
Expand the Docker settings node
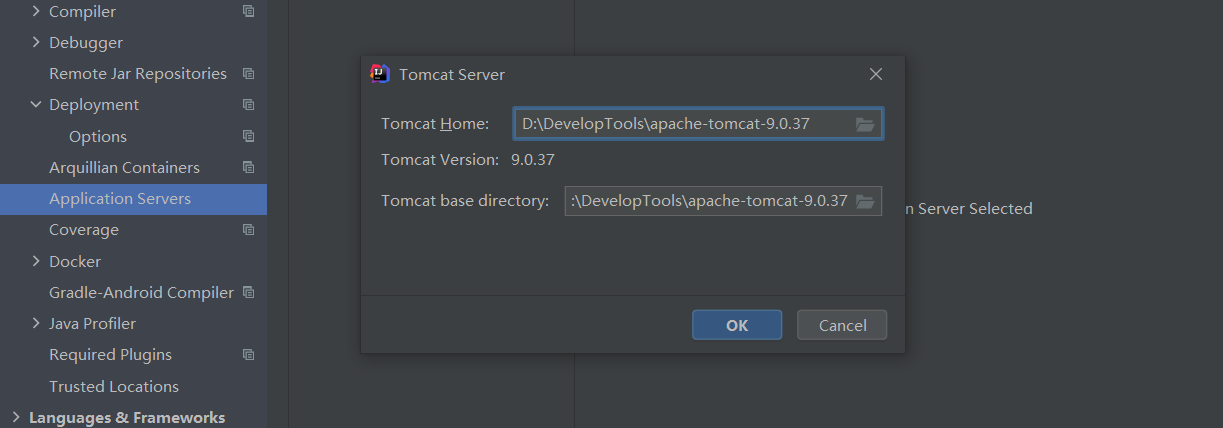36,261
